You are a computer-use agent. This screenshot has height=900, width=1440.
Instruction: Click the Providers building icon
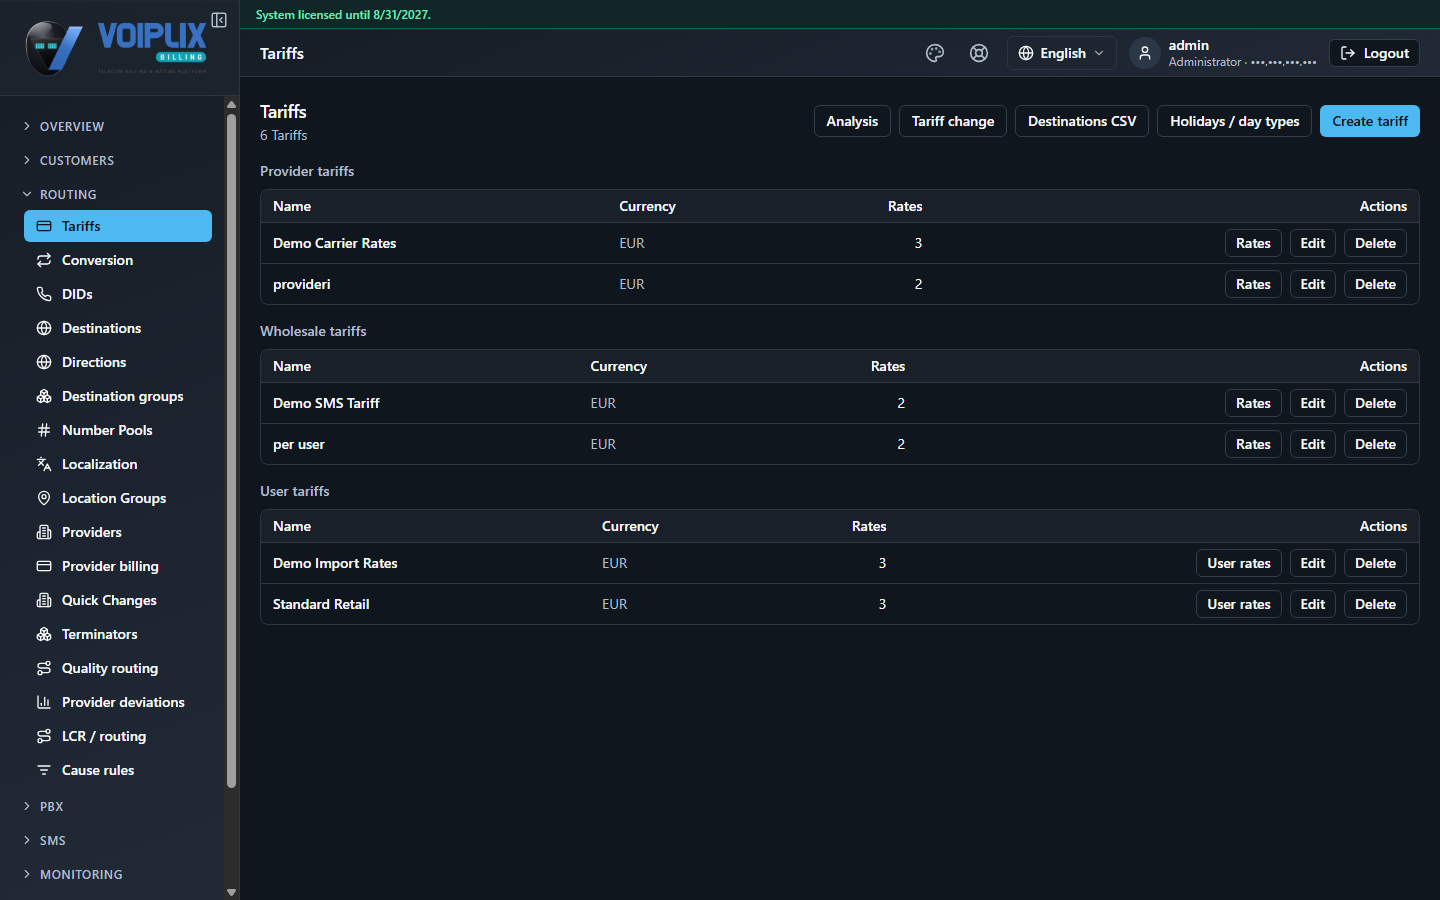pos(44,532)
